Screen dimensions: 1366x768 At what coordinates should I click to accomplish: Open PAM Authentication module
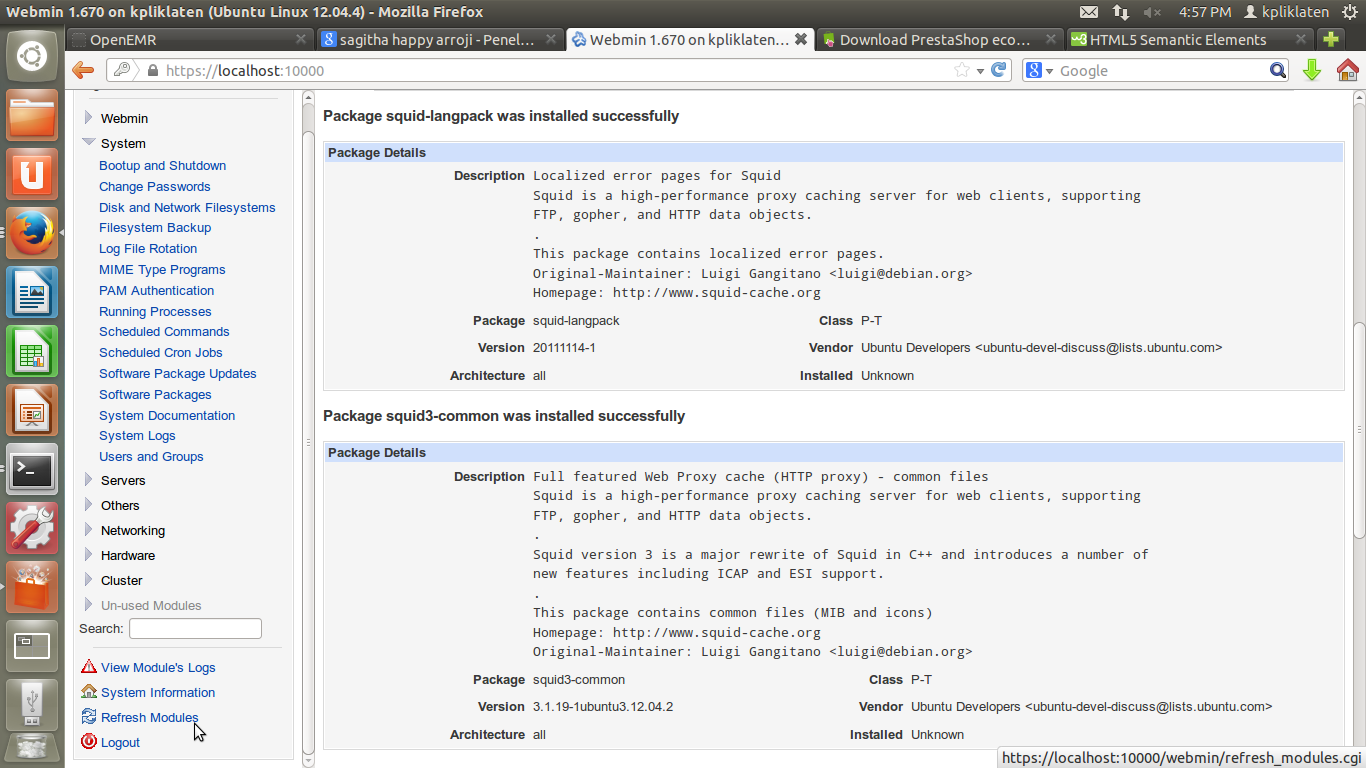[156, 291]
